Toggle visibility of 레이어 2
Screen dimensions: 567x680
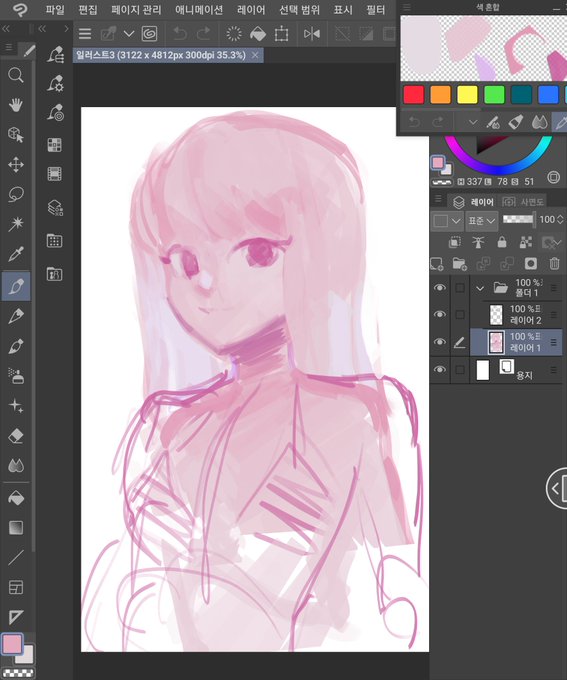pyautogui.click(x=439, y=314)
